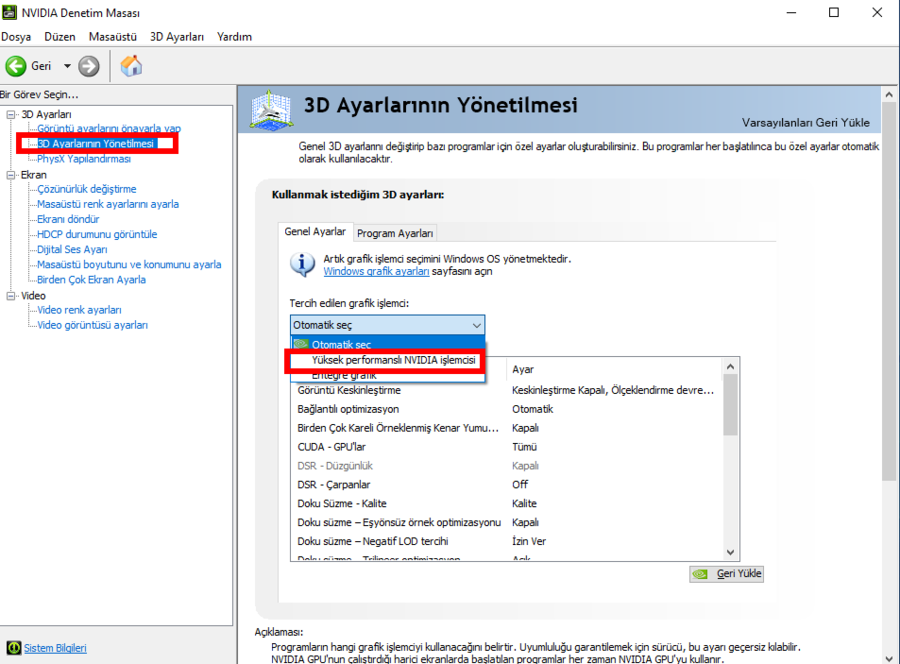Click the main panel scrollbar thumb
900x664 pixels.
coord(889,292)
